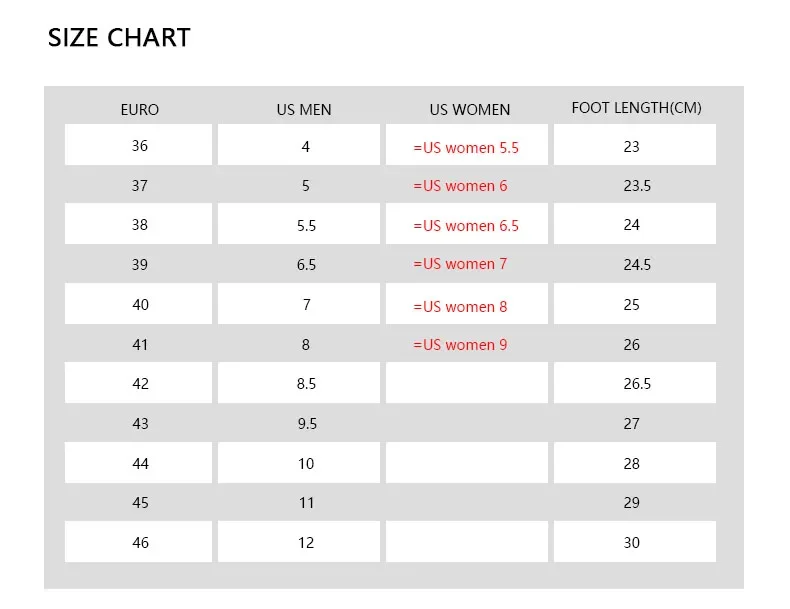Click the FOOT LENGTH(CM) column header
This screenshot has width=790, height=609.
click(636, 108)
